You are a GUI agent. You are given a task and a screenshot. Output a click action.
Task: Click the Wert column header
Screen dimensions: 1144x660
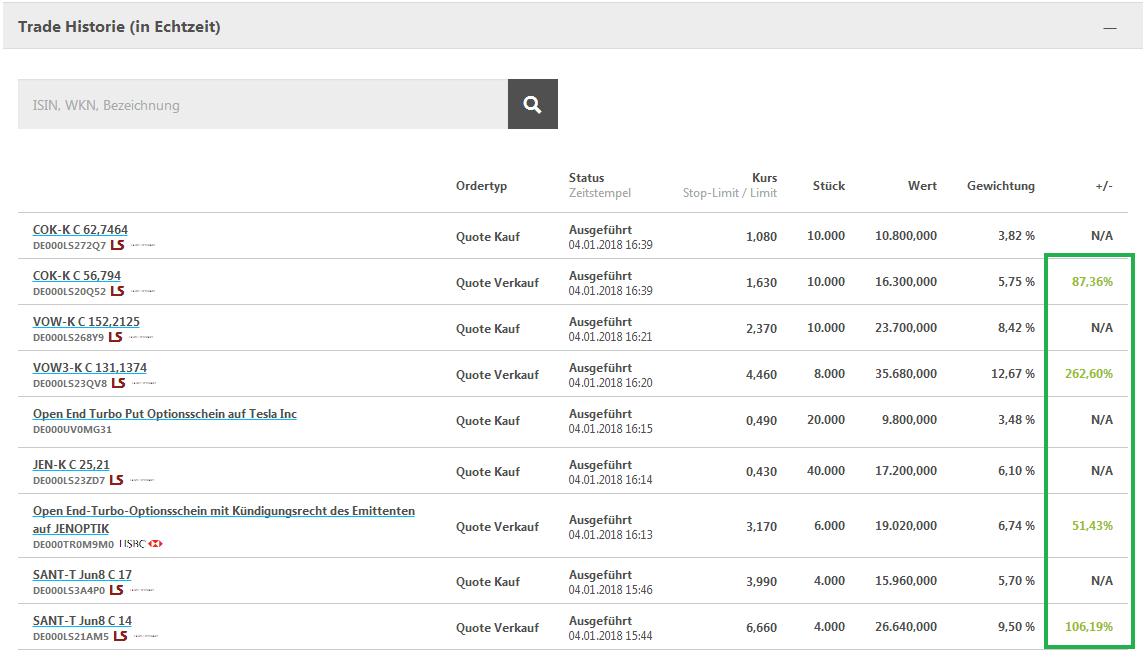tap(922, 185)
